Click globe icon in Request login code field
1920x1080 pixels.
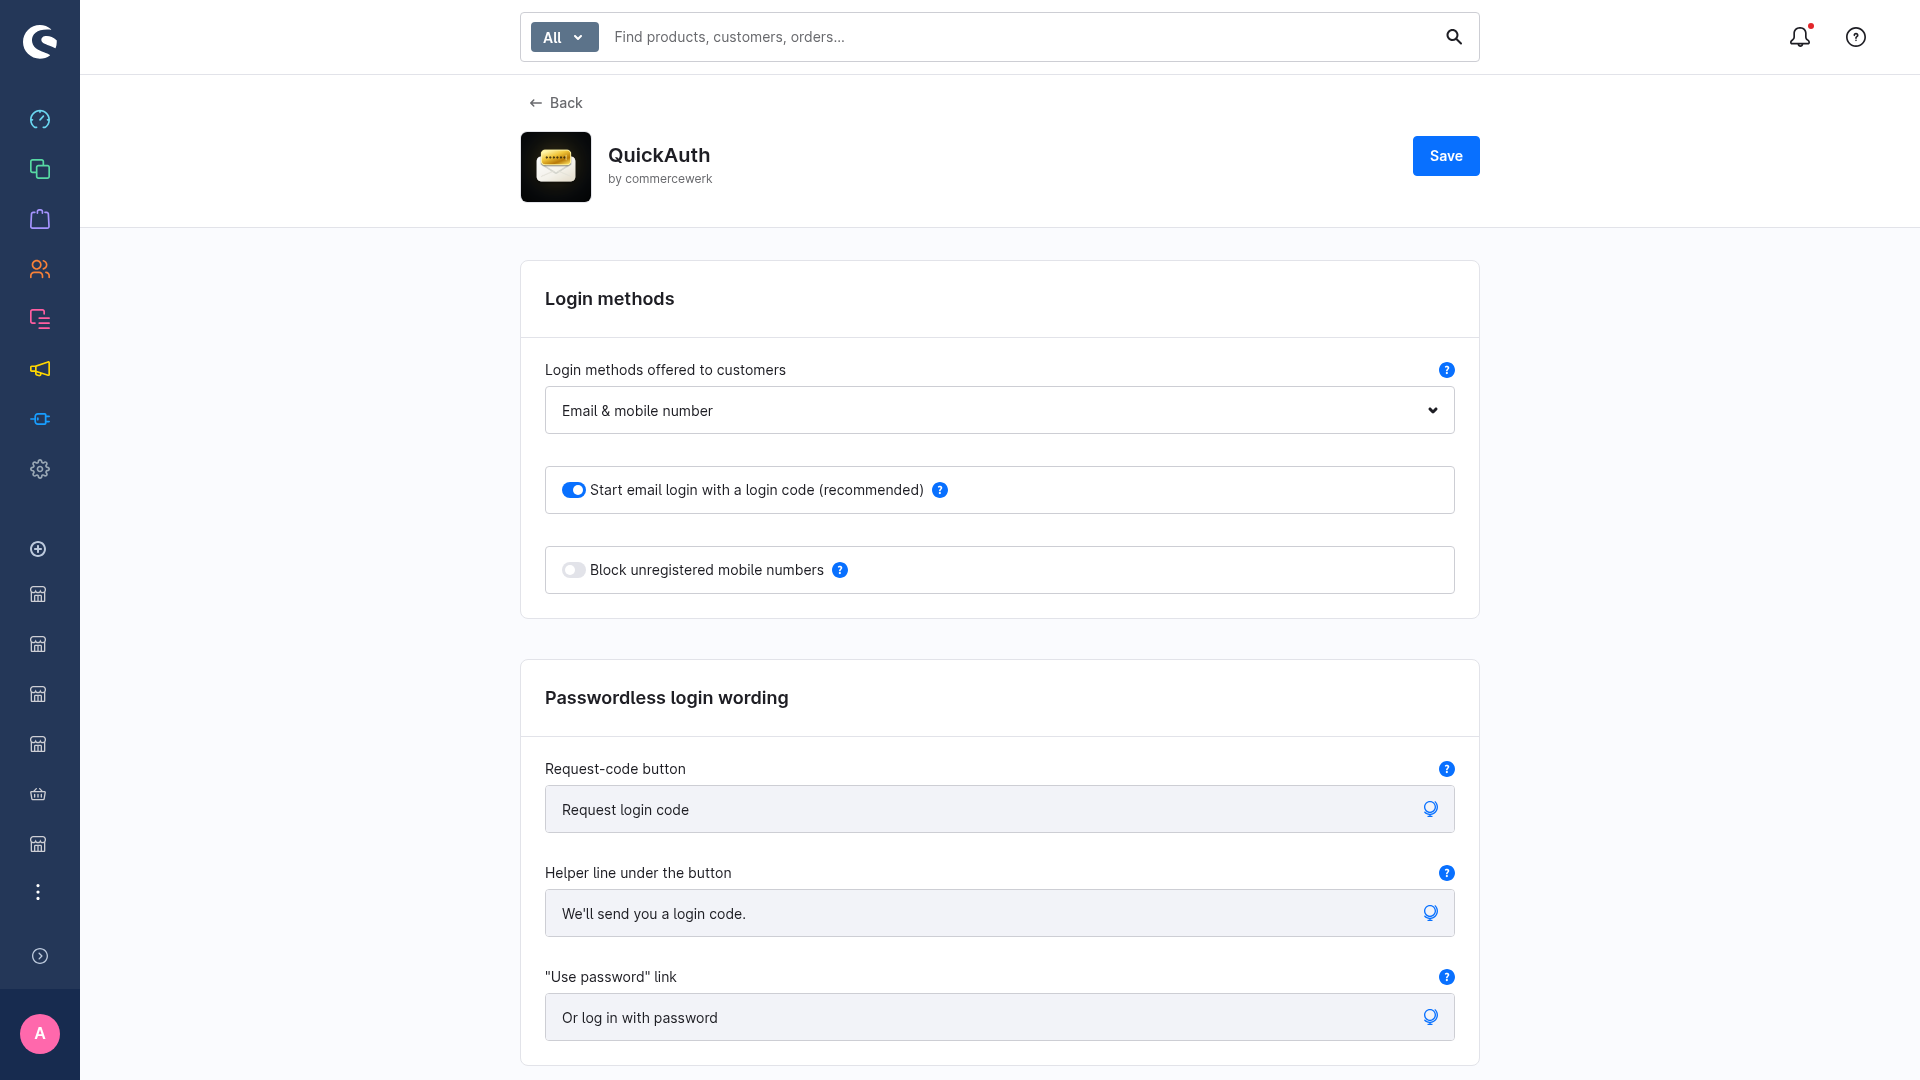point(1431,809)
